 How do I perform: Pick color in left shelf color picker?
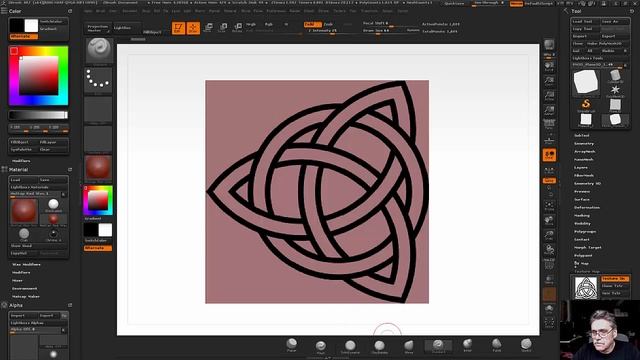click(x=98, y=201)
